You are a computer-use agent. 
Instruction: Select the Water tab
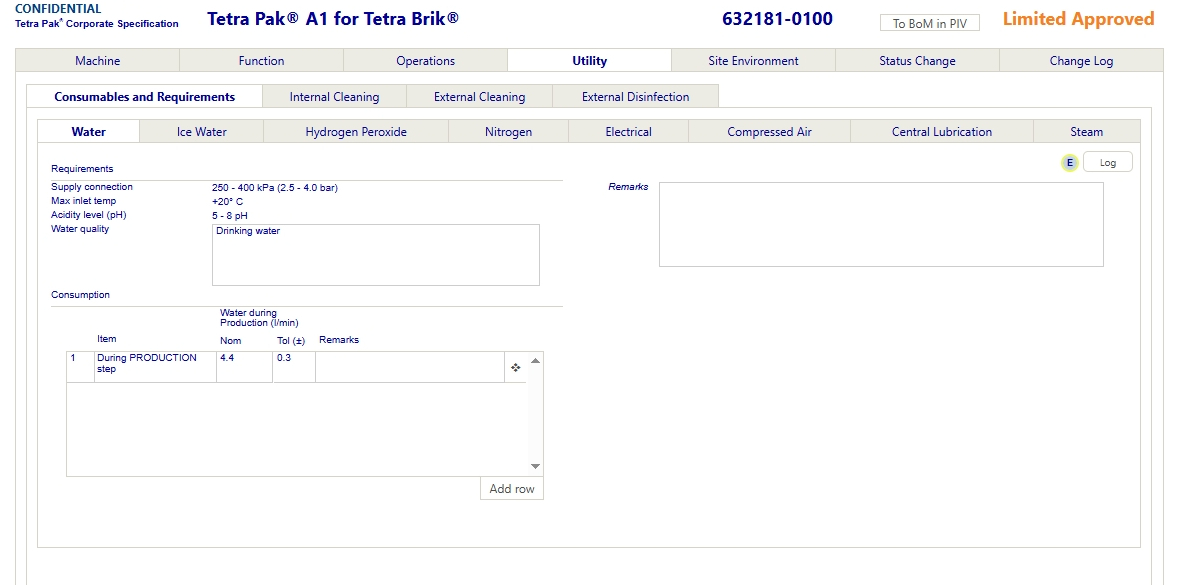[x=89, y=131]
